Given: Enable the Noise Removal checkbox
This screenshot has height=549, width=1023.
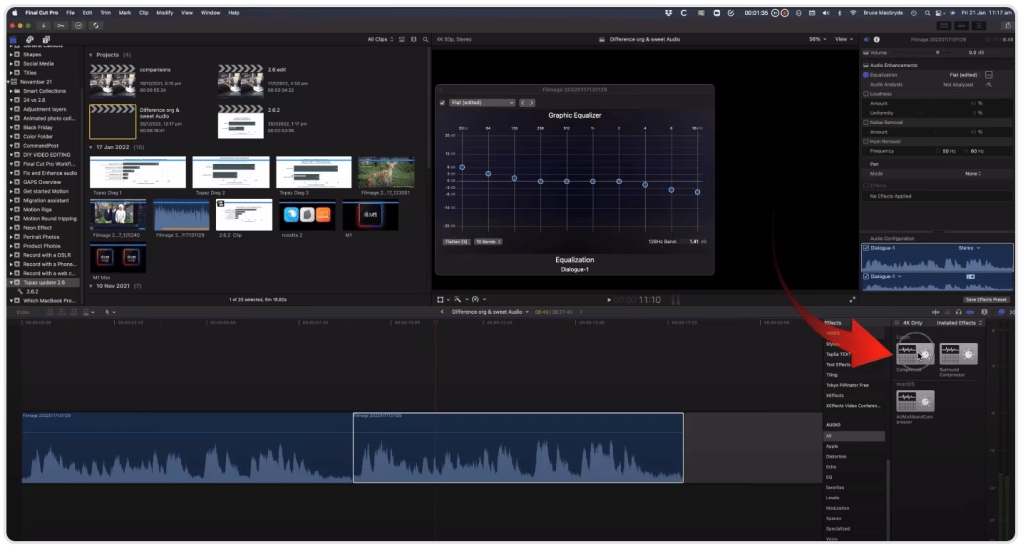Looking at the screenshot, I should coord(866,122).
